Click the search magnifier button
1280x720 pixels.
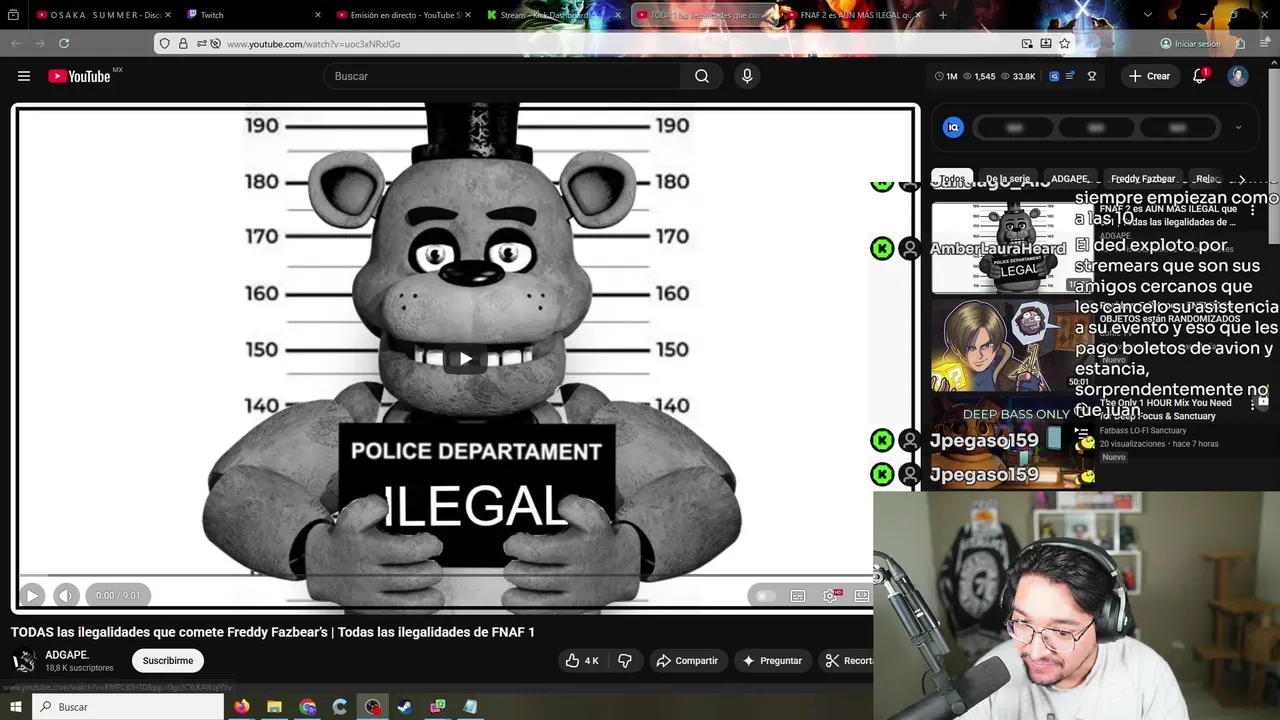pyautogui.click(x=702, y=76)
